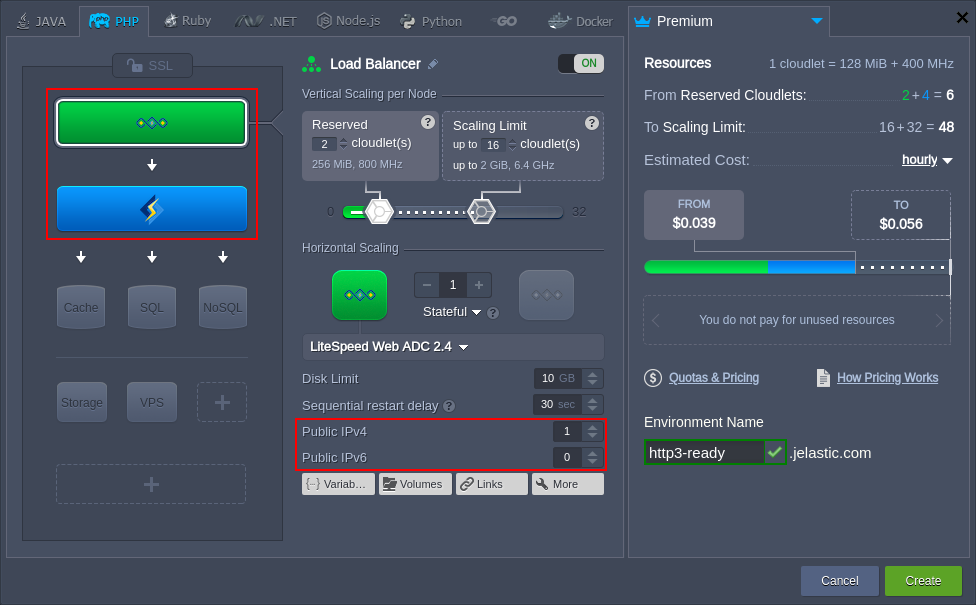The image size is (976, 605).
Task: Switch to the JAVA tab
Action: pyautogui.click(x=42, y=22)
